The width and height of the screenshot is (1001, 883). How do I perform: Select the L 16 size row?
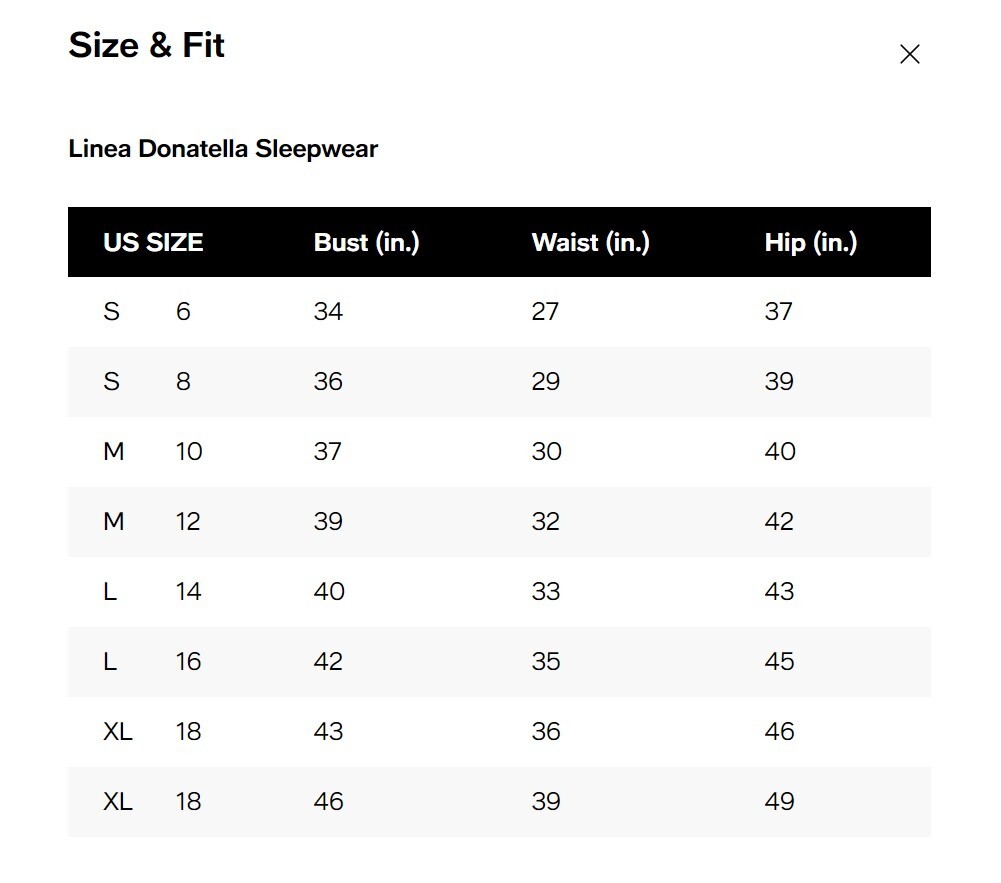pos(499,661)
